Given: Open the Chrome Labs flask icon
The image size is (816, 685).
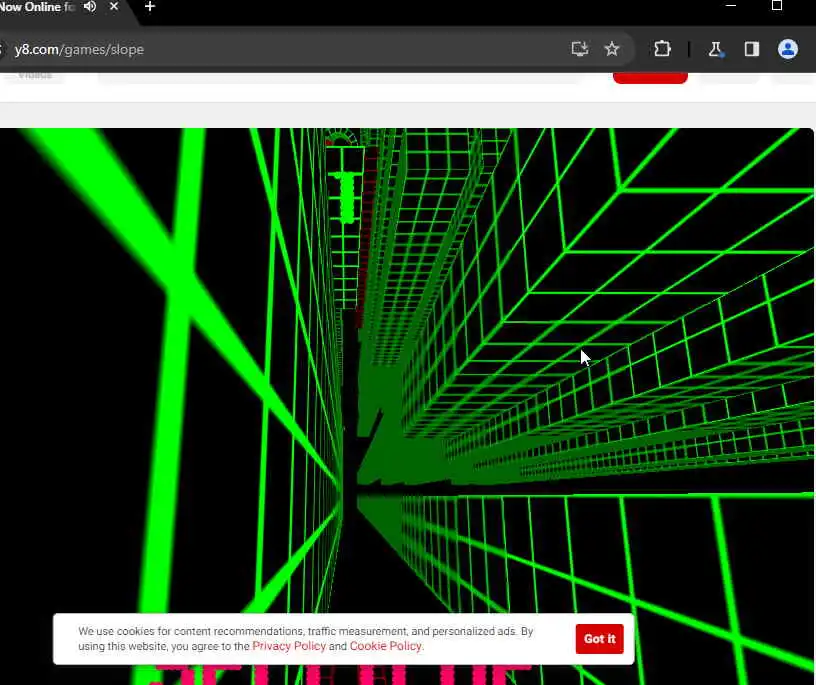Looking at the screenshot, I should (x=716, y=49).
